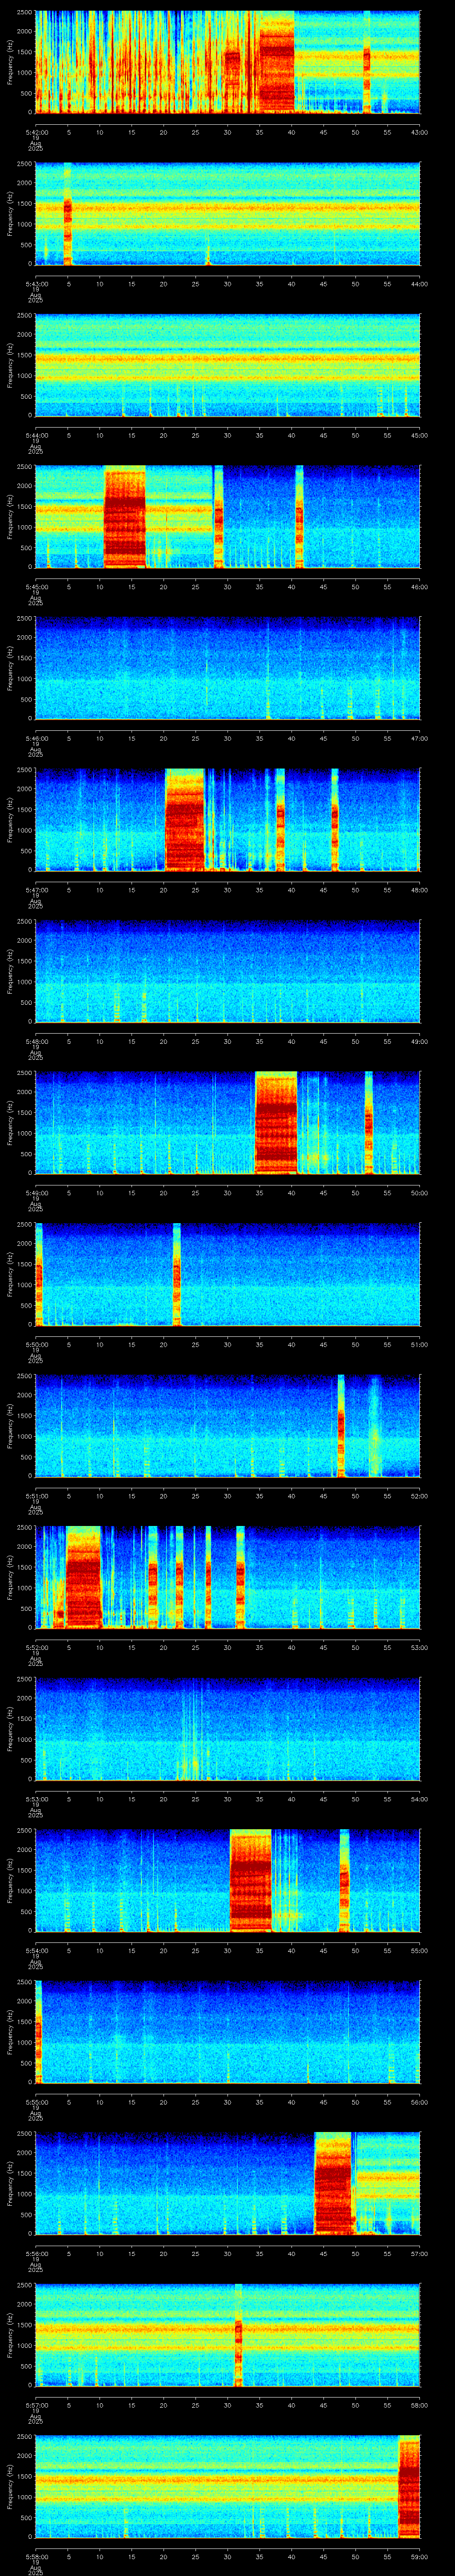This screenshot has width=455, height=2576.
Task: Click the 5:52:00 start time label
Action: pyautogui.click(x=36, y=1648)
